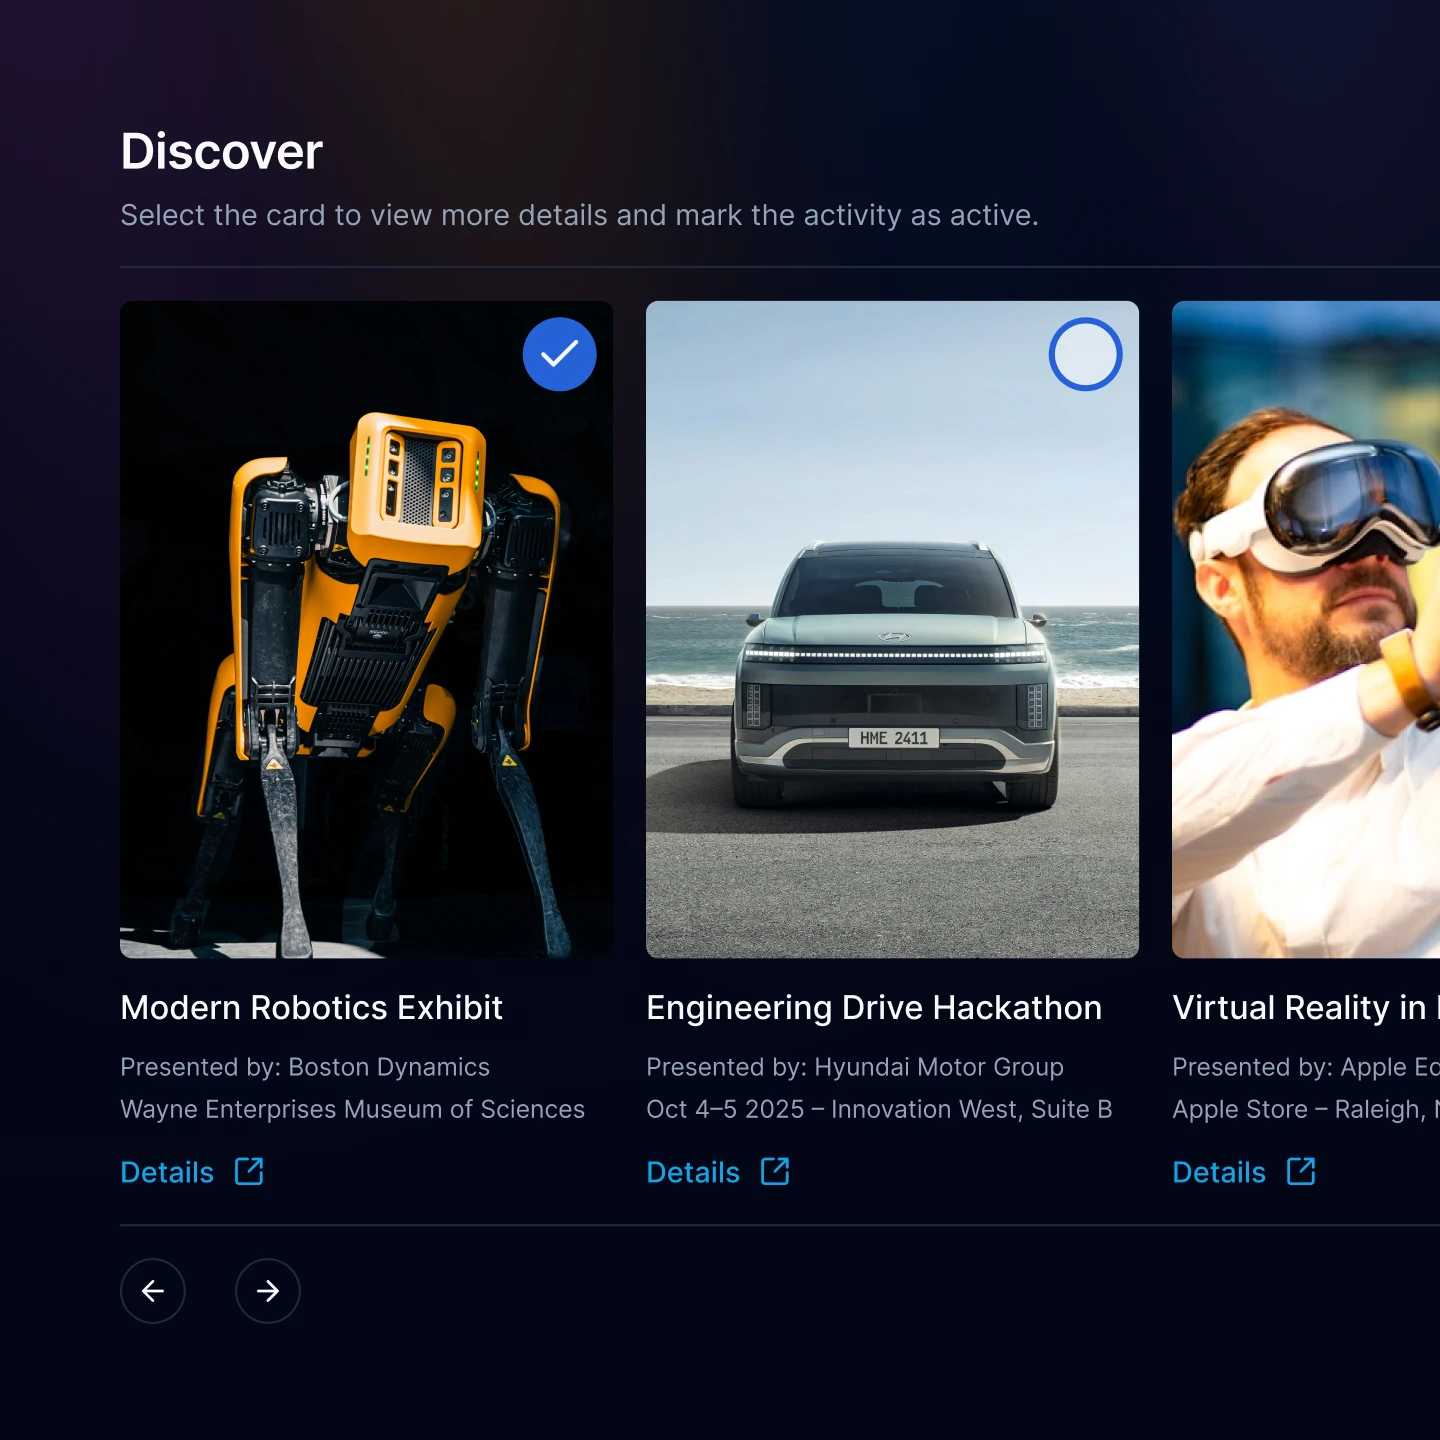The image size is (1440, 1440).
Task: Select the Hyundai SUV card image
Action: click(892, 629)
